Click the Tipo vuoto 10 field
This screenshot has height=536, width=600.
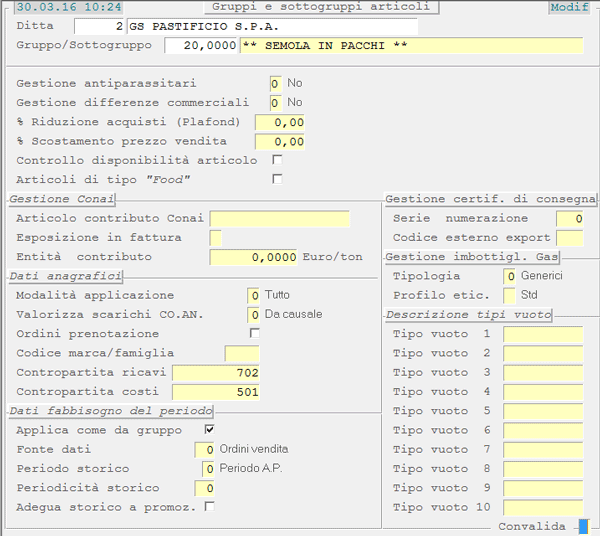coord(542,508)
